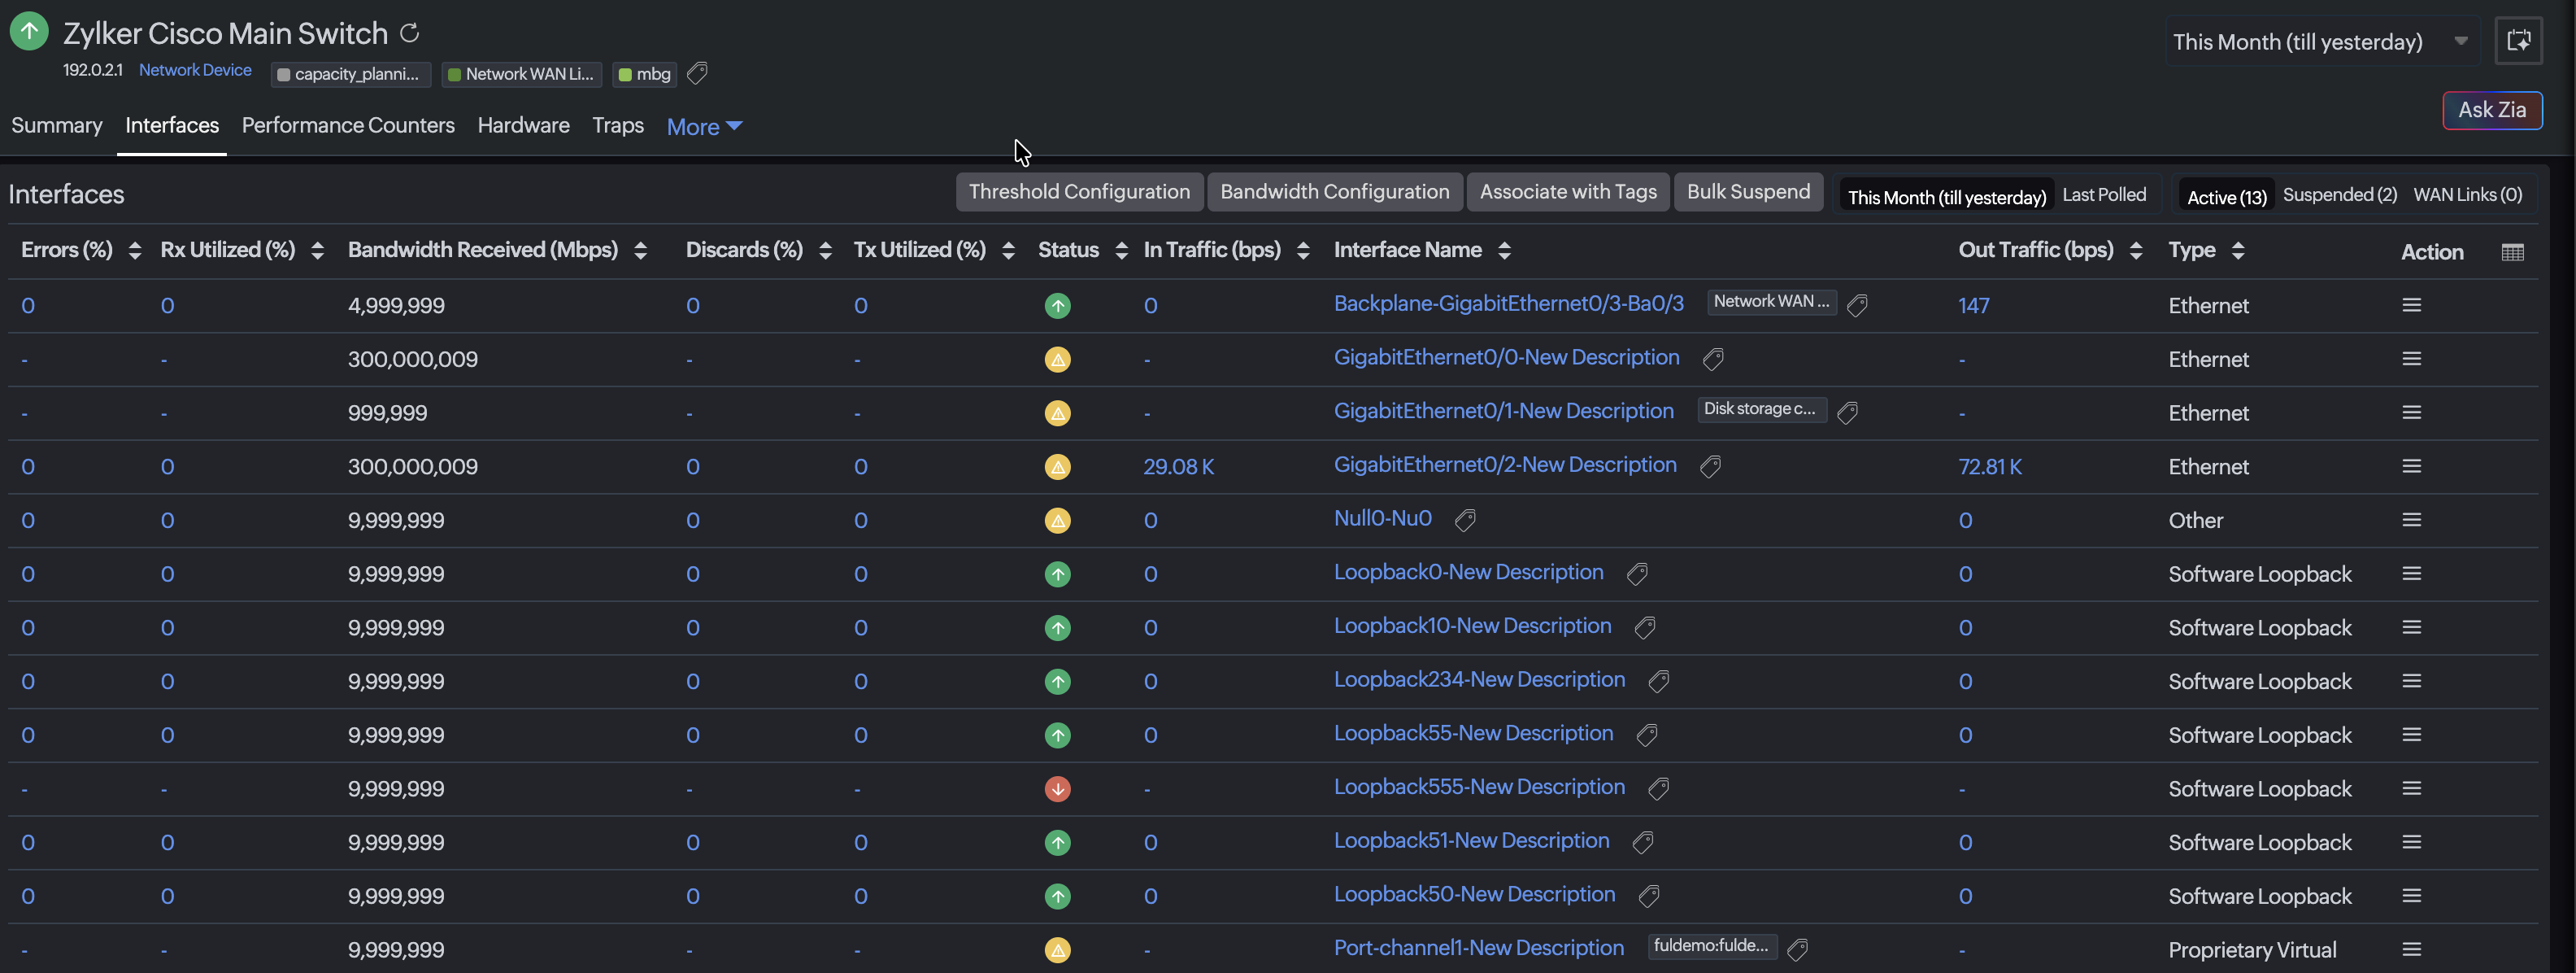Viewport: 2576px width, 973px height.
Task: Click the Disk storage c... tag on GigabitEthernet0/1
Action: (x=1761, y=409)
